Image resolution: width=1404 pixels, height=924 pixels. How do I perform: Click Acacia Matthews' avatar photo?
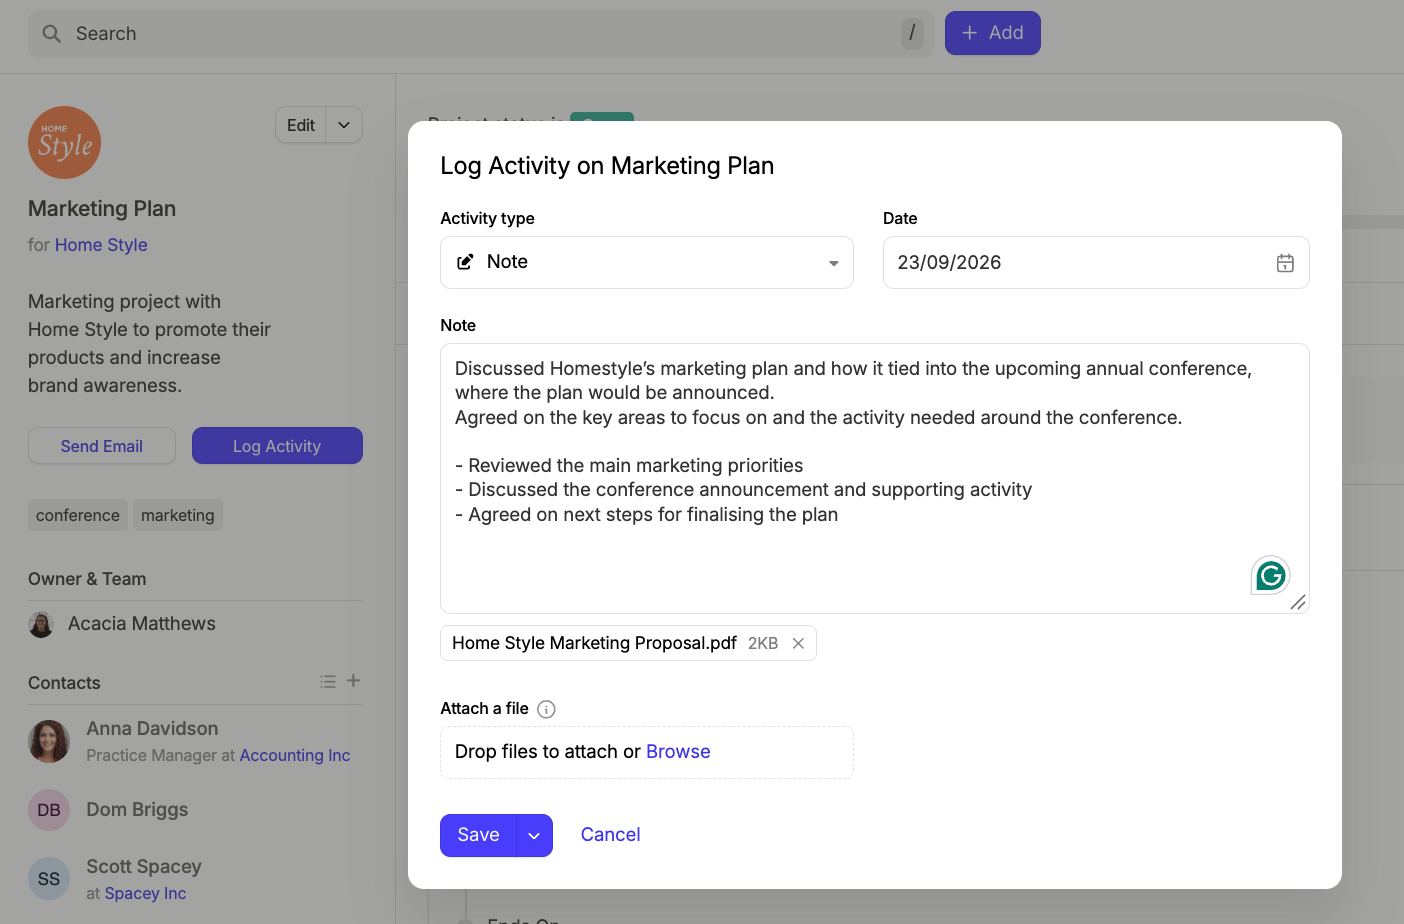pyautogui.click(x=41, y=624)
